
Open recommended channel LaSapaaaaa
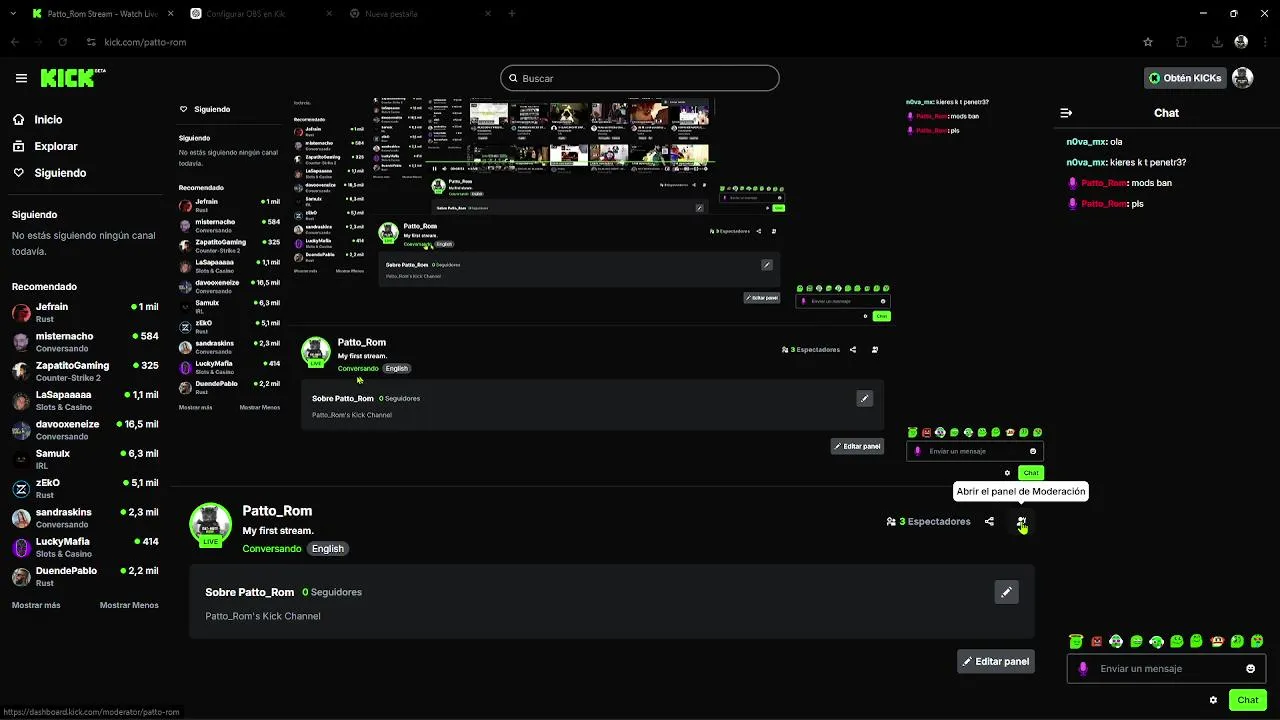pyautogui.click(x=85, y=400)
